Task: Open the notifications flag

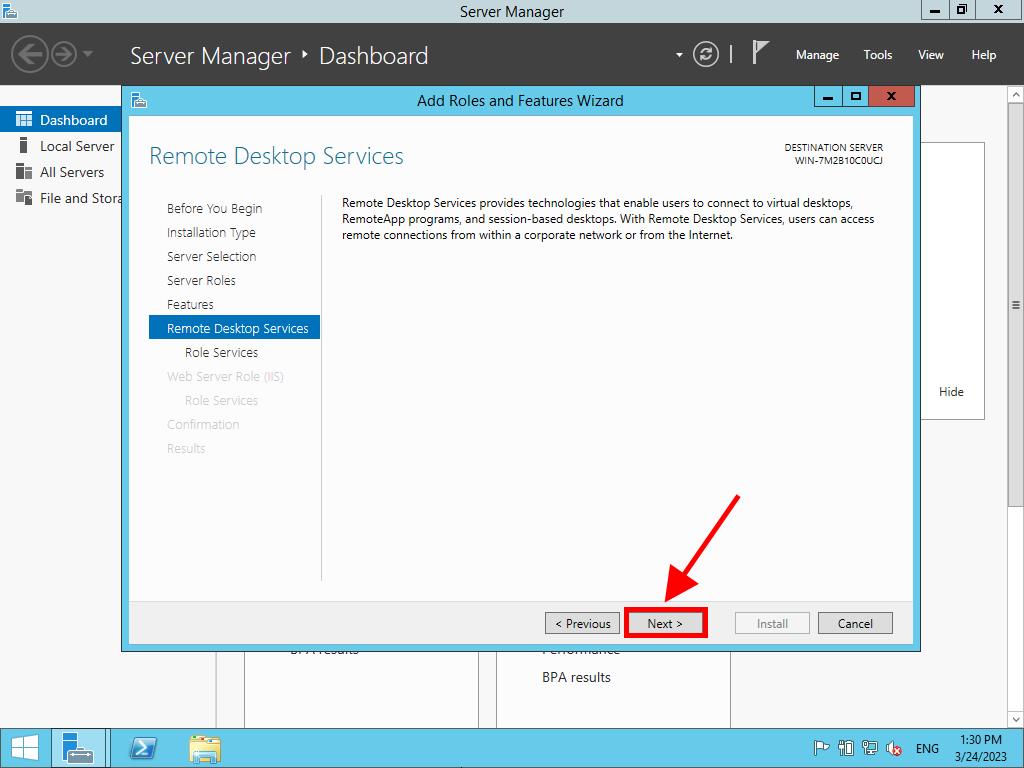Action: pos(760,53)
